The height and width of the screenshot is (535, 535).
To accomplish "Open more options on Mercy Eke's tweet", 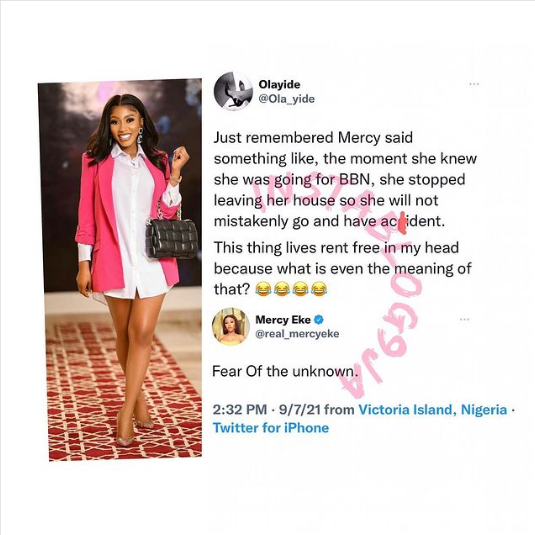I will coord(464,320).
